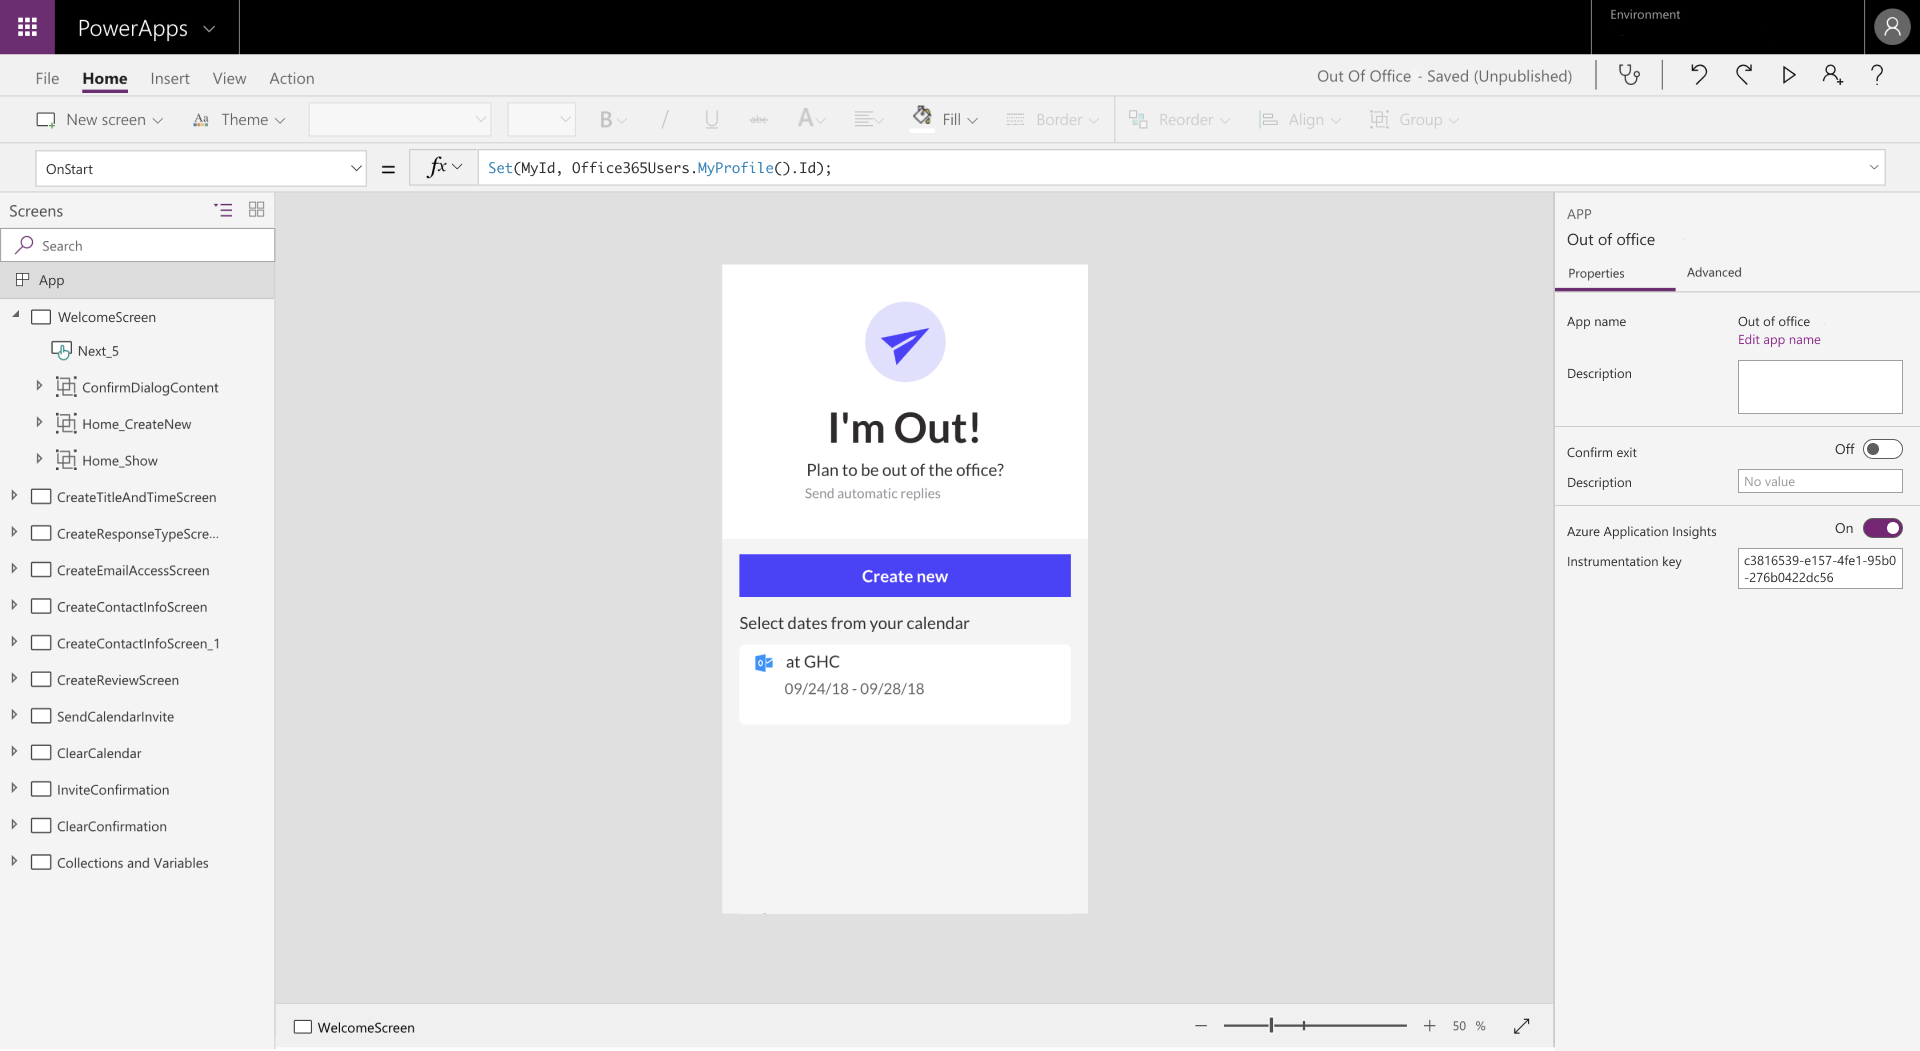Image resolution: width=1920 pixels, height=1051 pixels.
Task: Switch to thumbnail view of screens
Action: point(256,210)
